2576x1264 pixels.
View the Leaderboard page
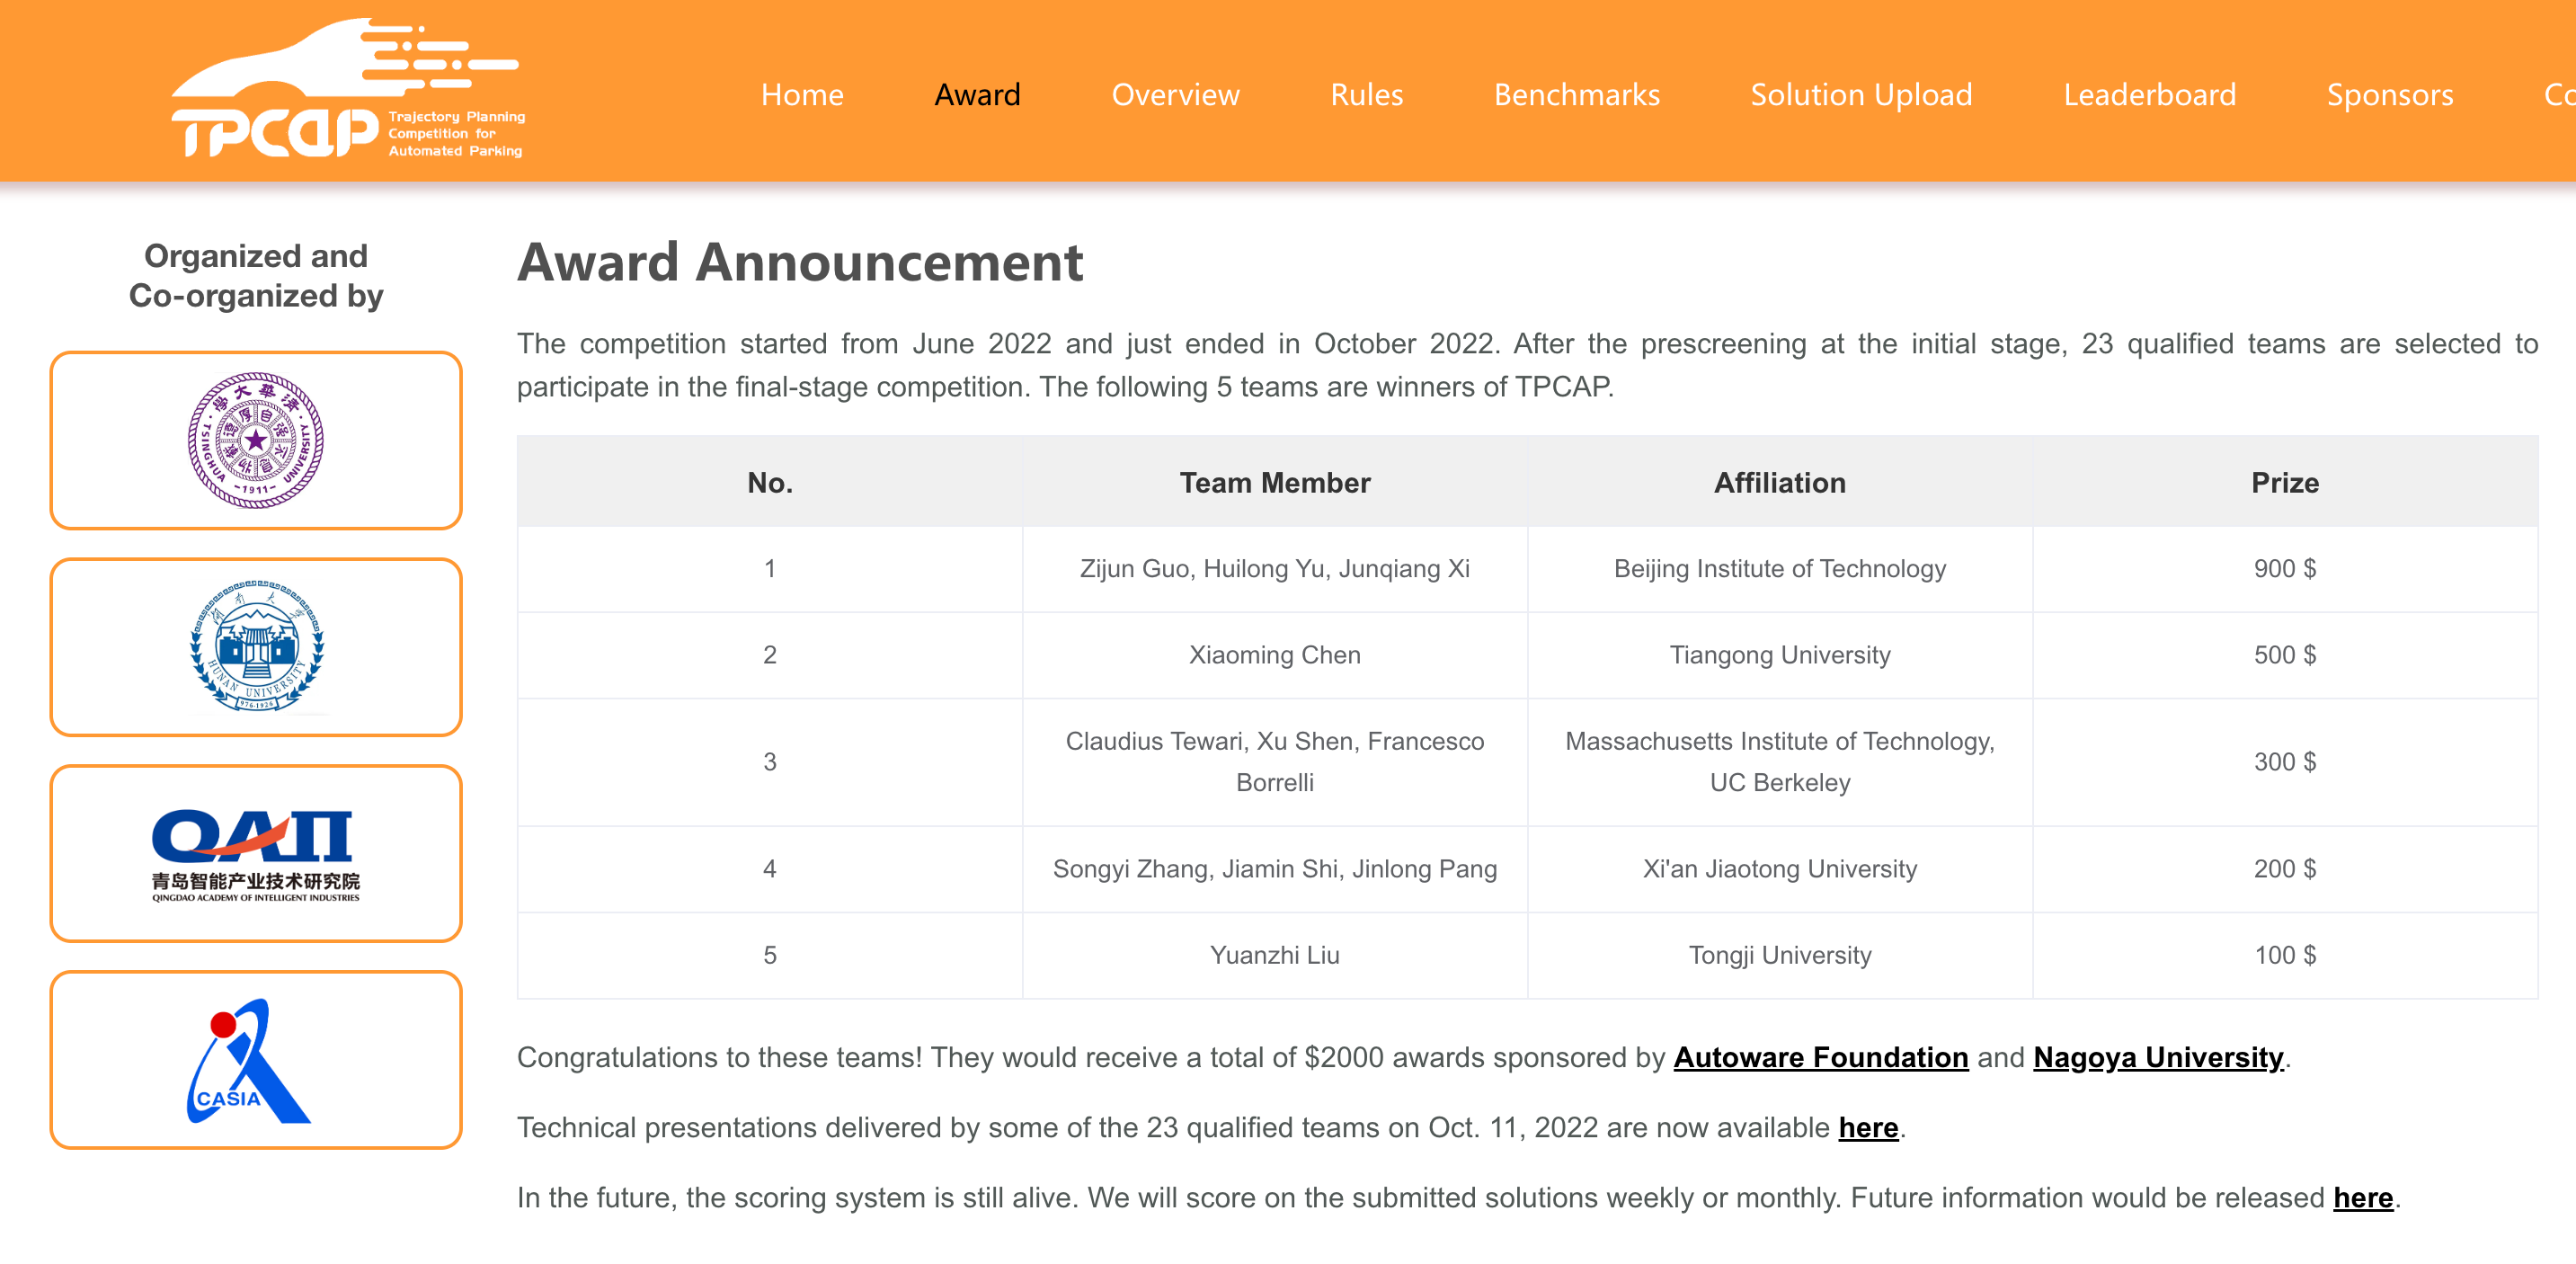tap(2149, 95)
